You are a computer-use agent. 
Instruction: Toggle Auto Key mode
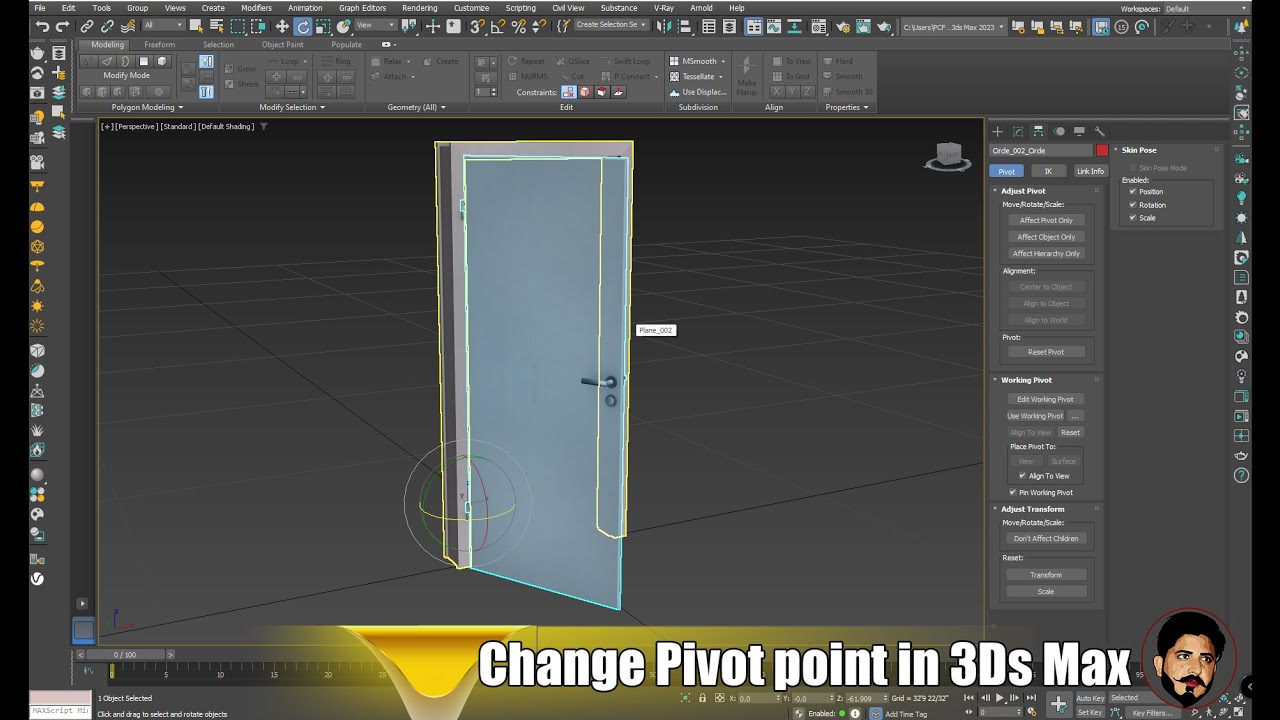tap(1090, 698)
